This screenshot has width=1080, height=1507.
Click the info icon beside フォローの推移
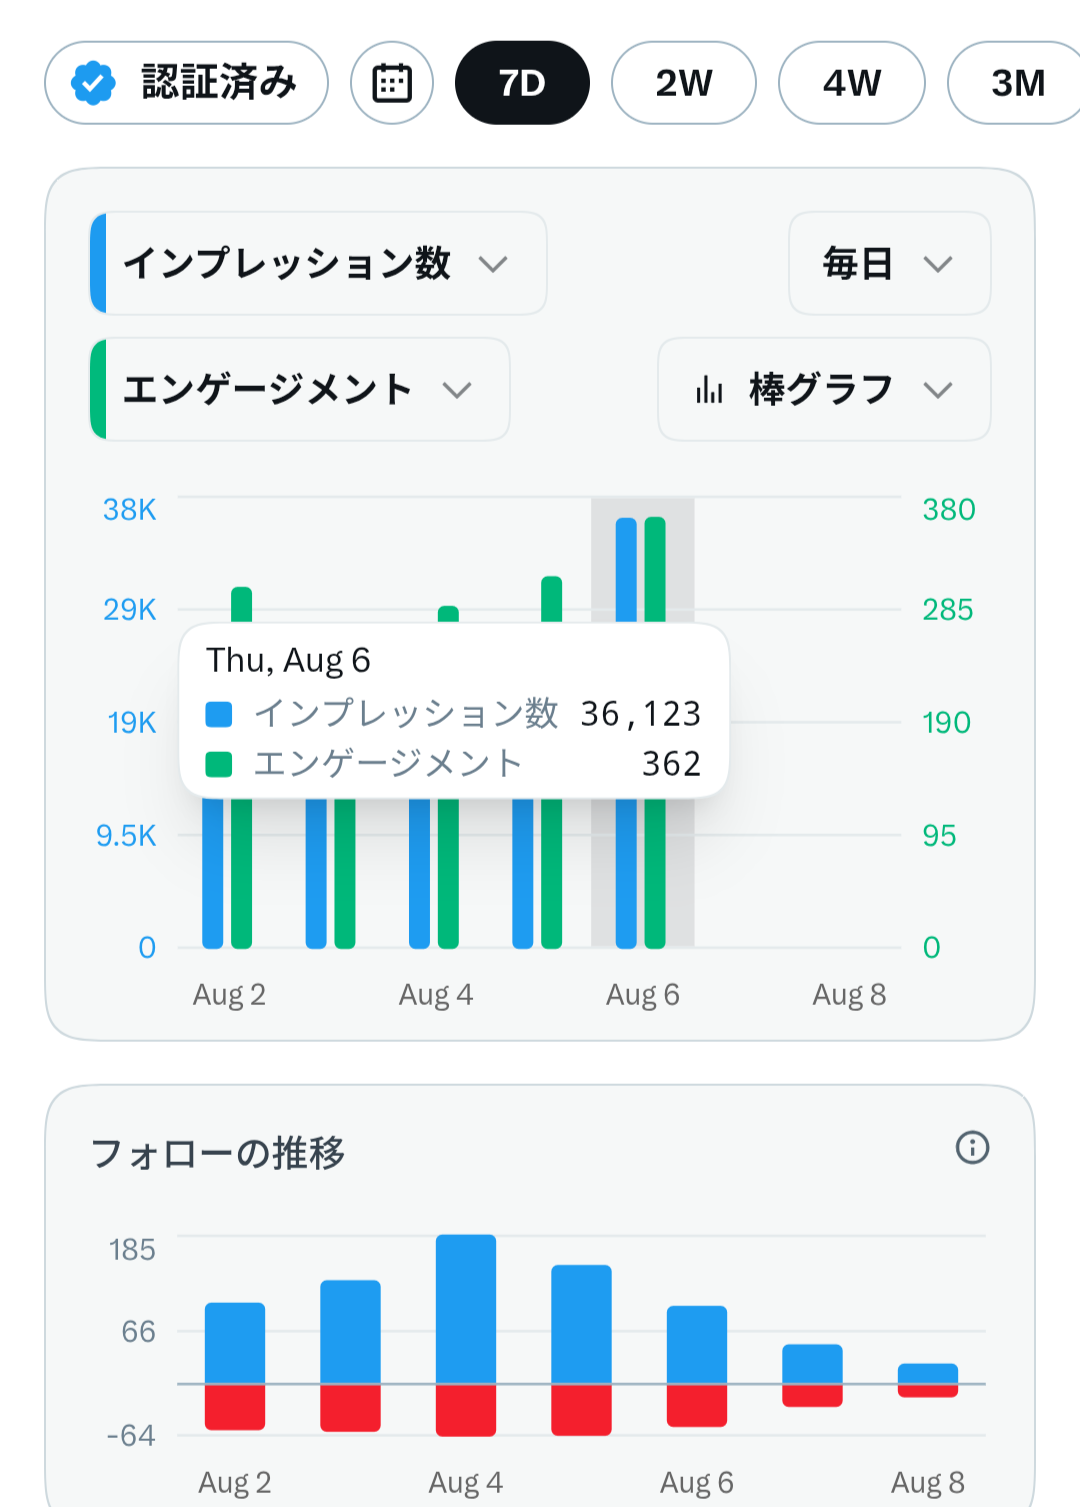972,1147
